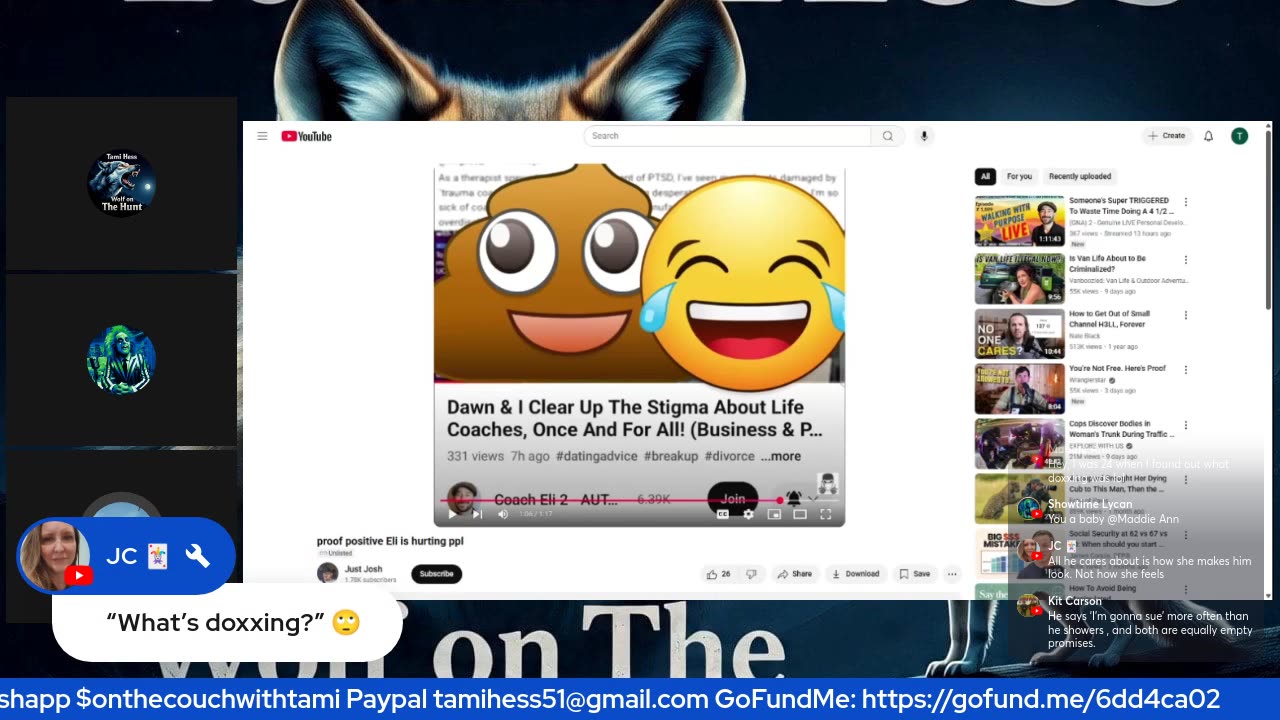This screenshot has width=1280, height=720.
Task: Click the #datingadvice hashtag
Action: 597,456
